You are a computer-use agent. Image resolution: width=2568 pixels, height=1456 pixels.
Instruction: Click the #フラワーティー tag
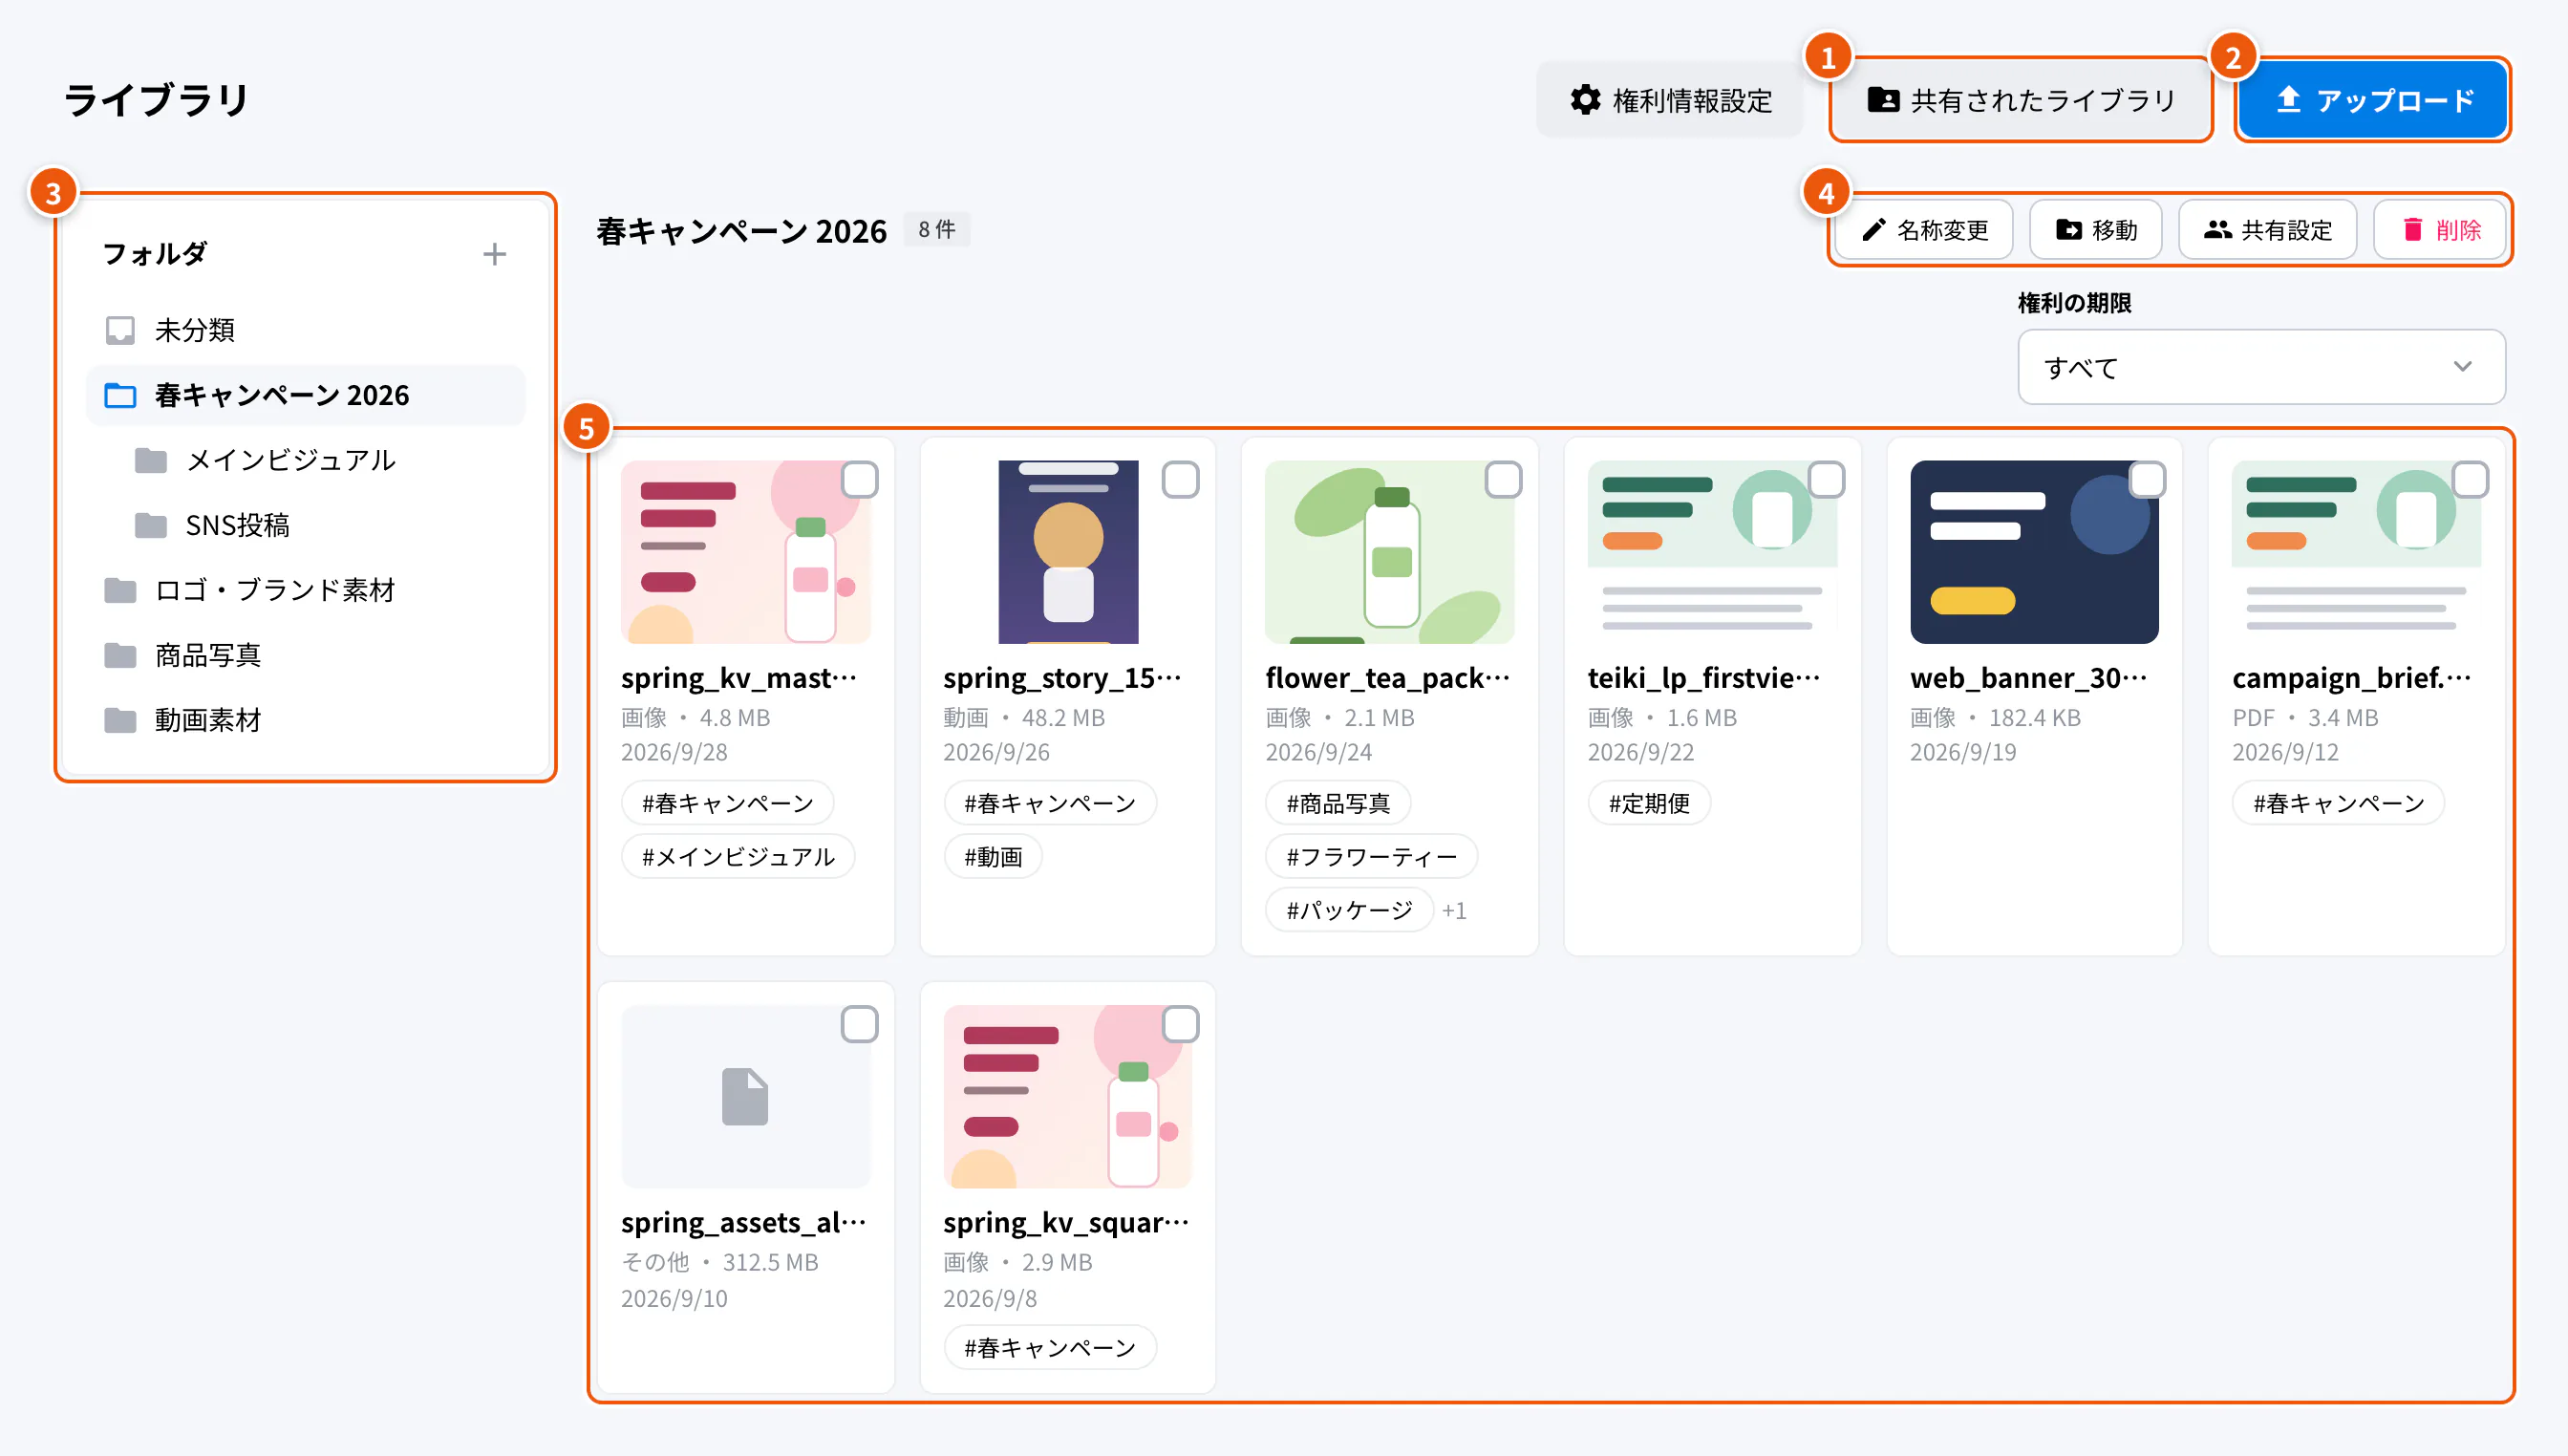point(1371,857)
